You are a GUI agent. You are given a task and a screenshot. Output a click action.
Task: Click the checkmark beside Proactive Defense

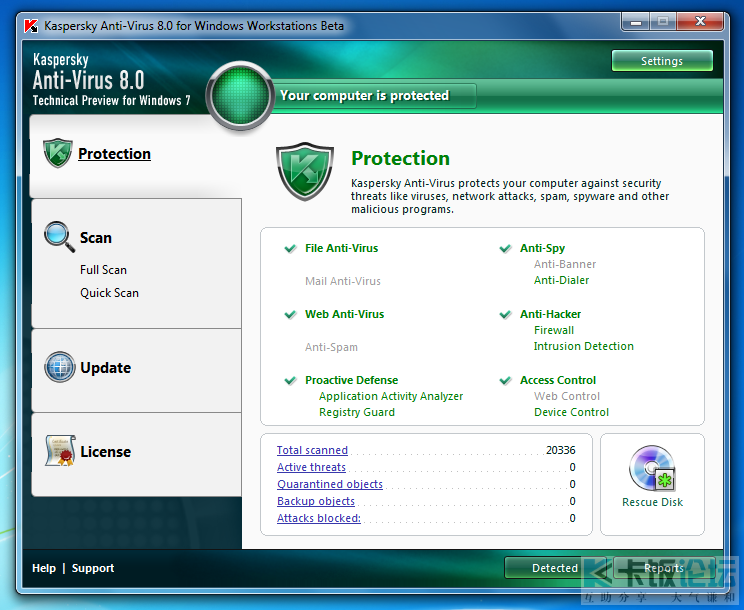click(290, 380)
